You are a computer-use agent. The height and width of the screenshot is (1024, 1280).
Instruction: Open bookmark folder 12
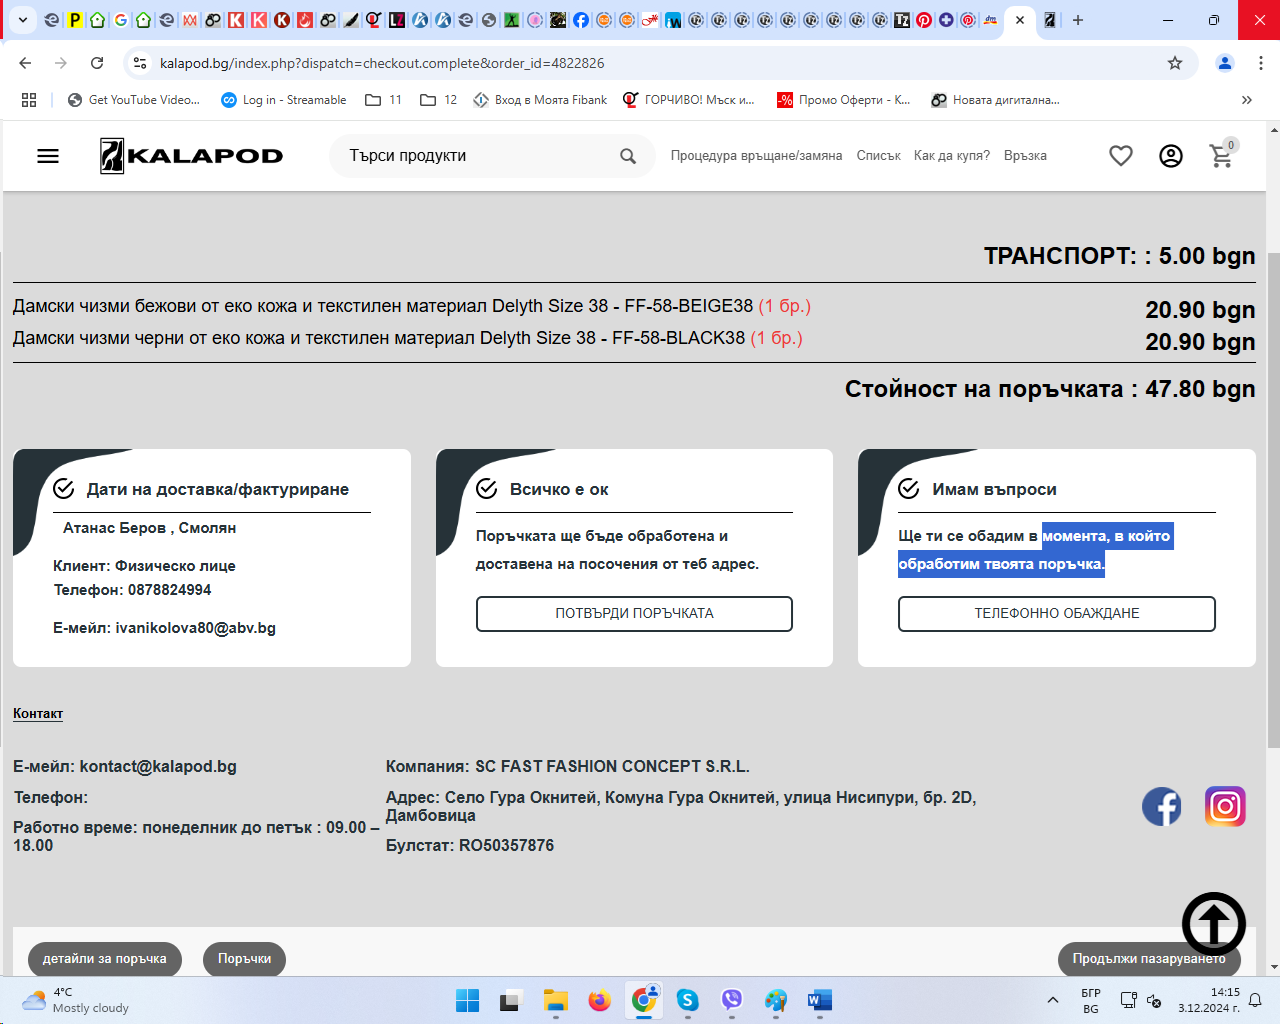[x=439, y=100]
